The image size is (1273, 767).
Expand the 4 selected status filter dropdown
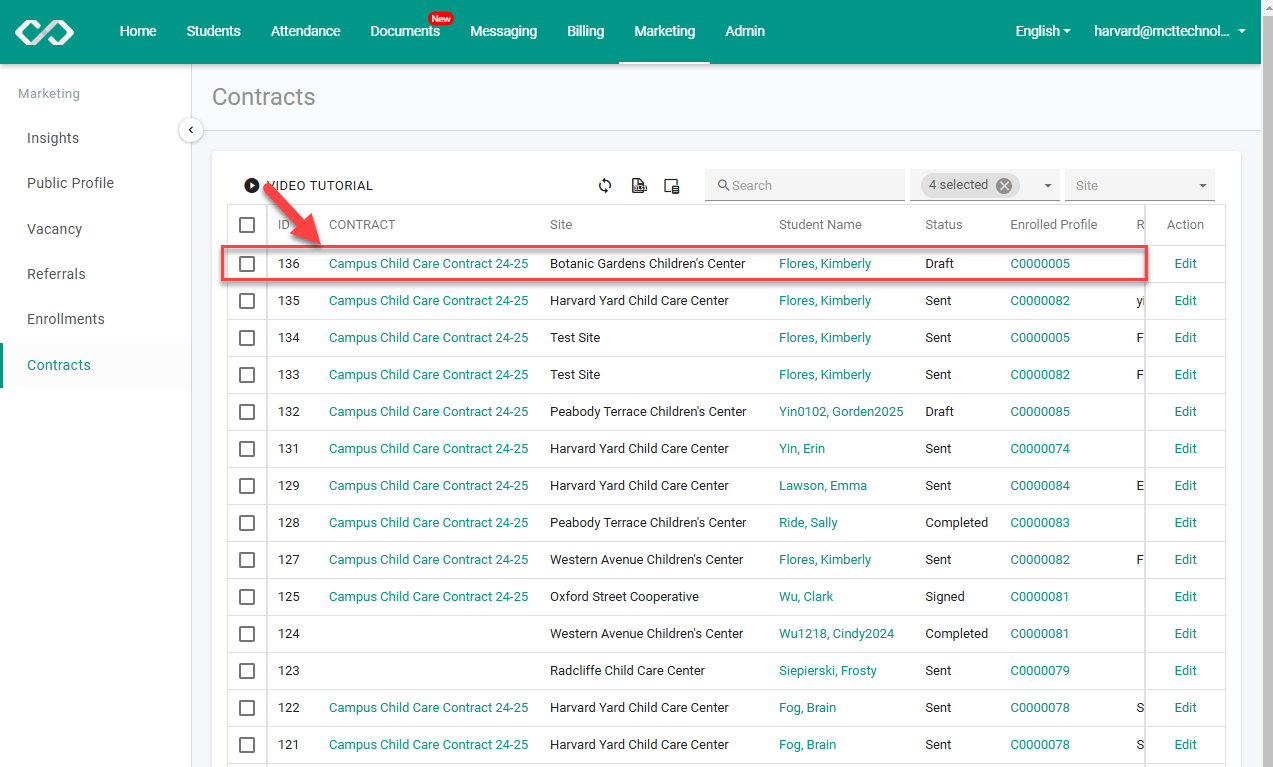[1048, 186]
